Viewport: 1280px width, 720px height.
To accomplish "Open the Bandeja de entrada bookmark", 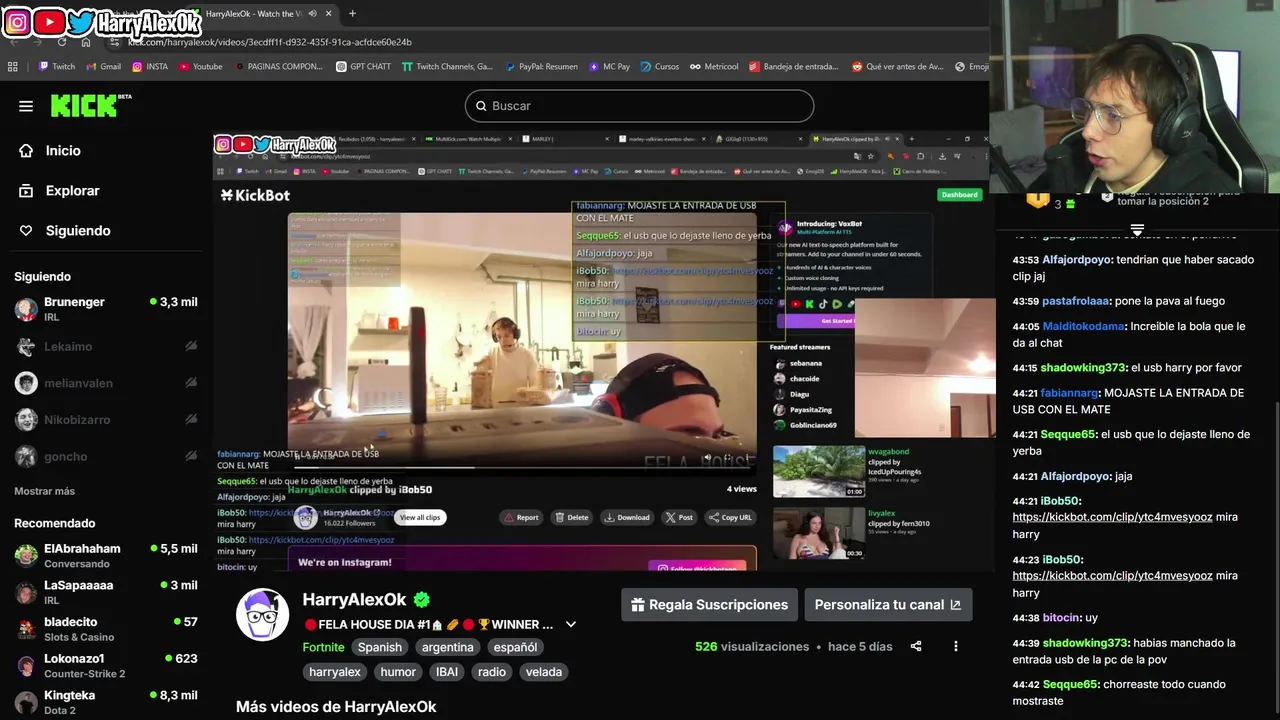I will tap(793, 67).
